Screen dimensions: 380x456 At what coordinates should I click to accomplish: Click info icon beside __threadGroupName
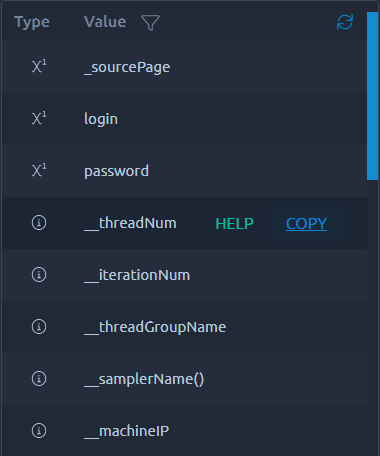39,326
